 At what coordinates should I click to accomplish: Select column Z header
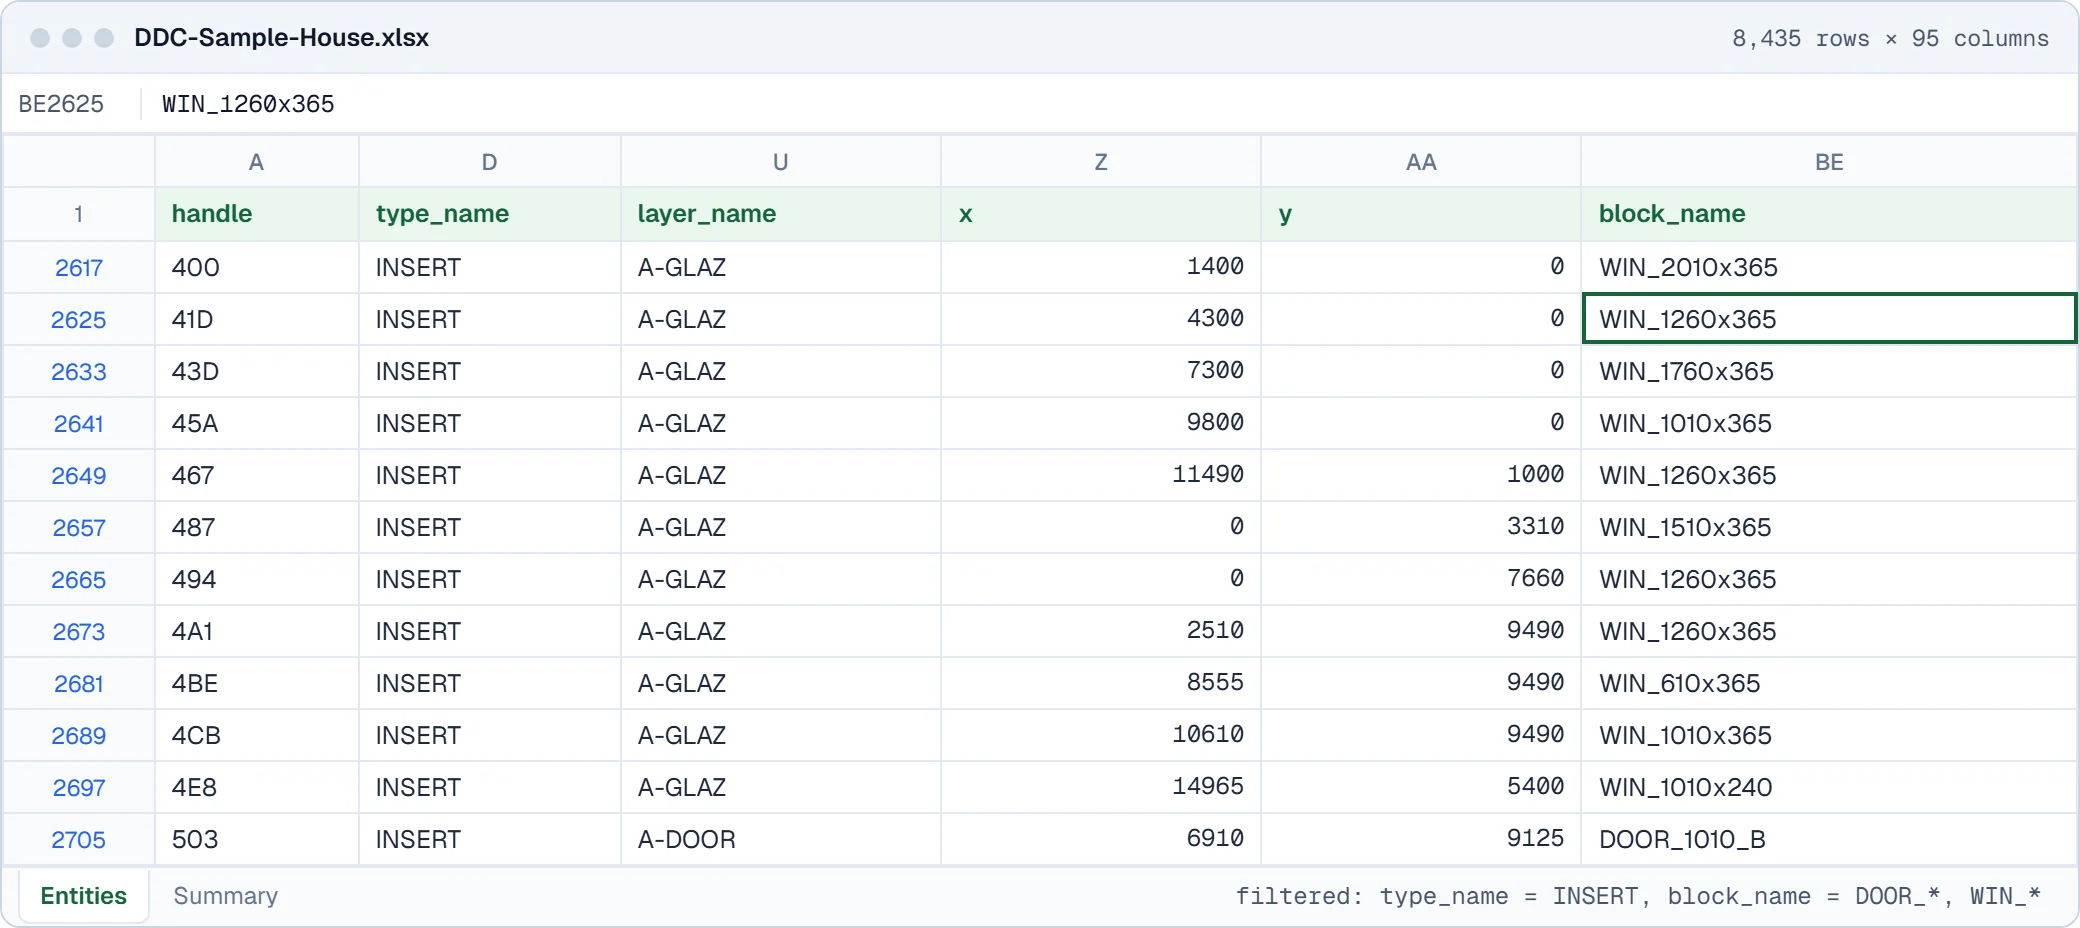tap(1101, 162)
